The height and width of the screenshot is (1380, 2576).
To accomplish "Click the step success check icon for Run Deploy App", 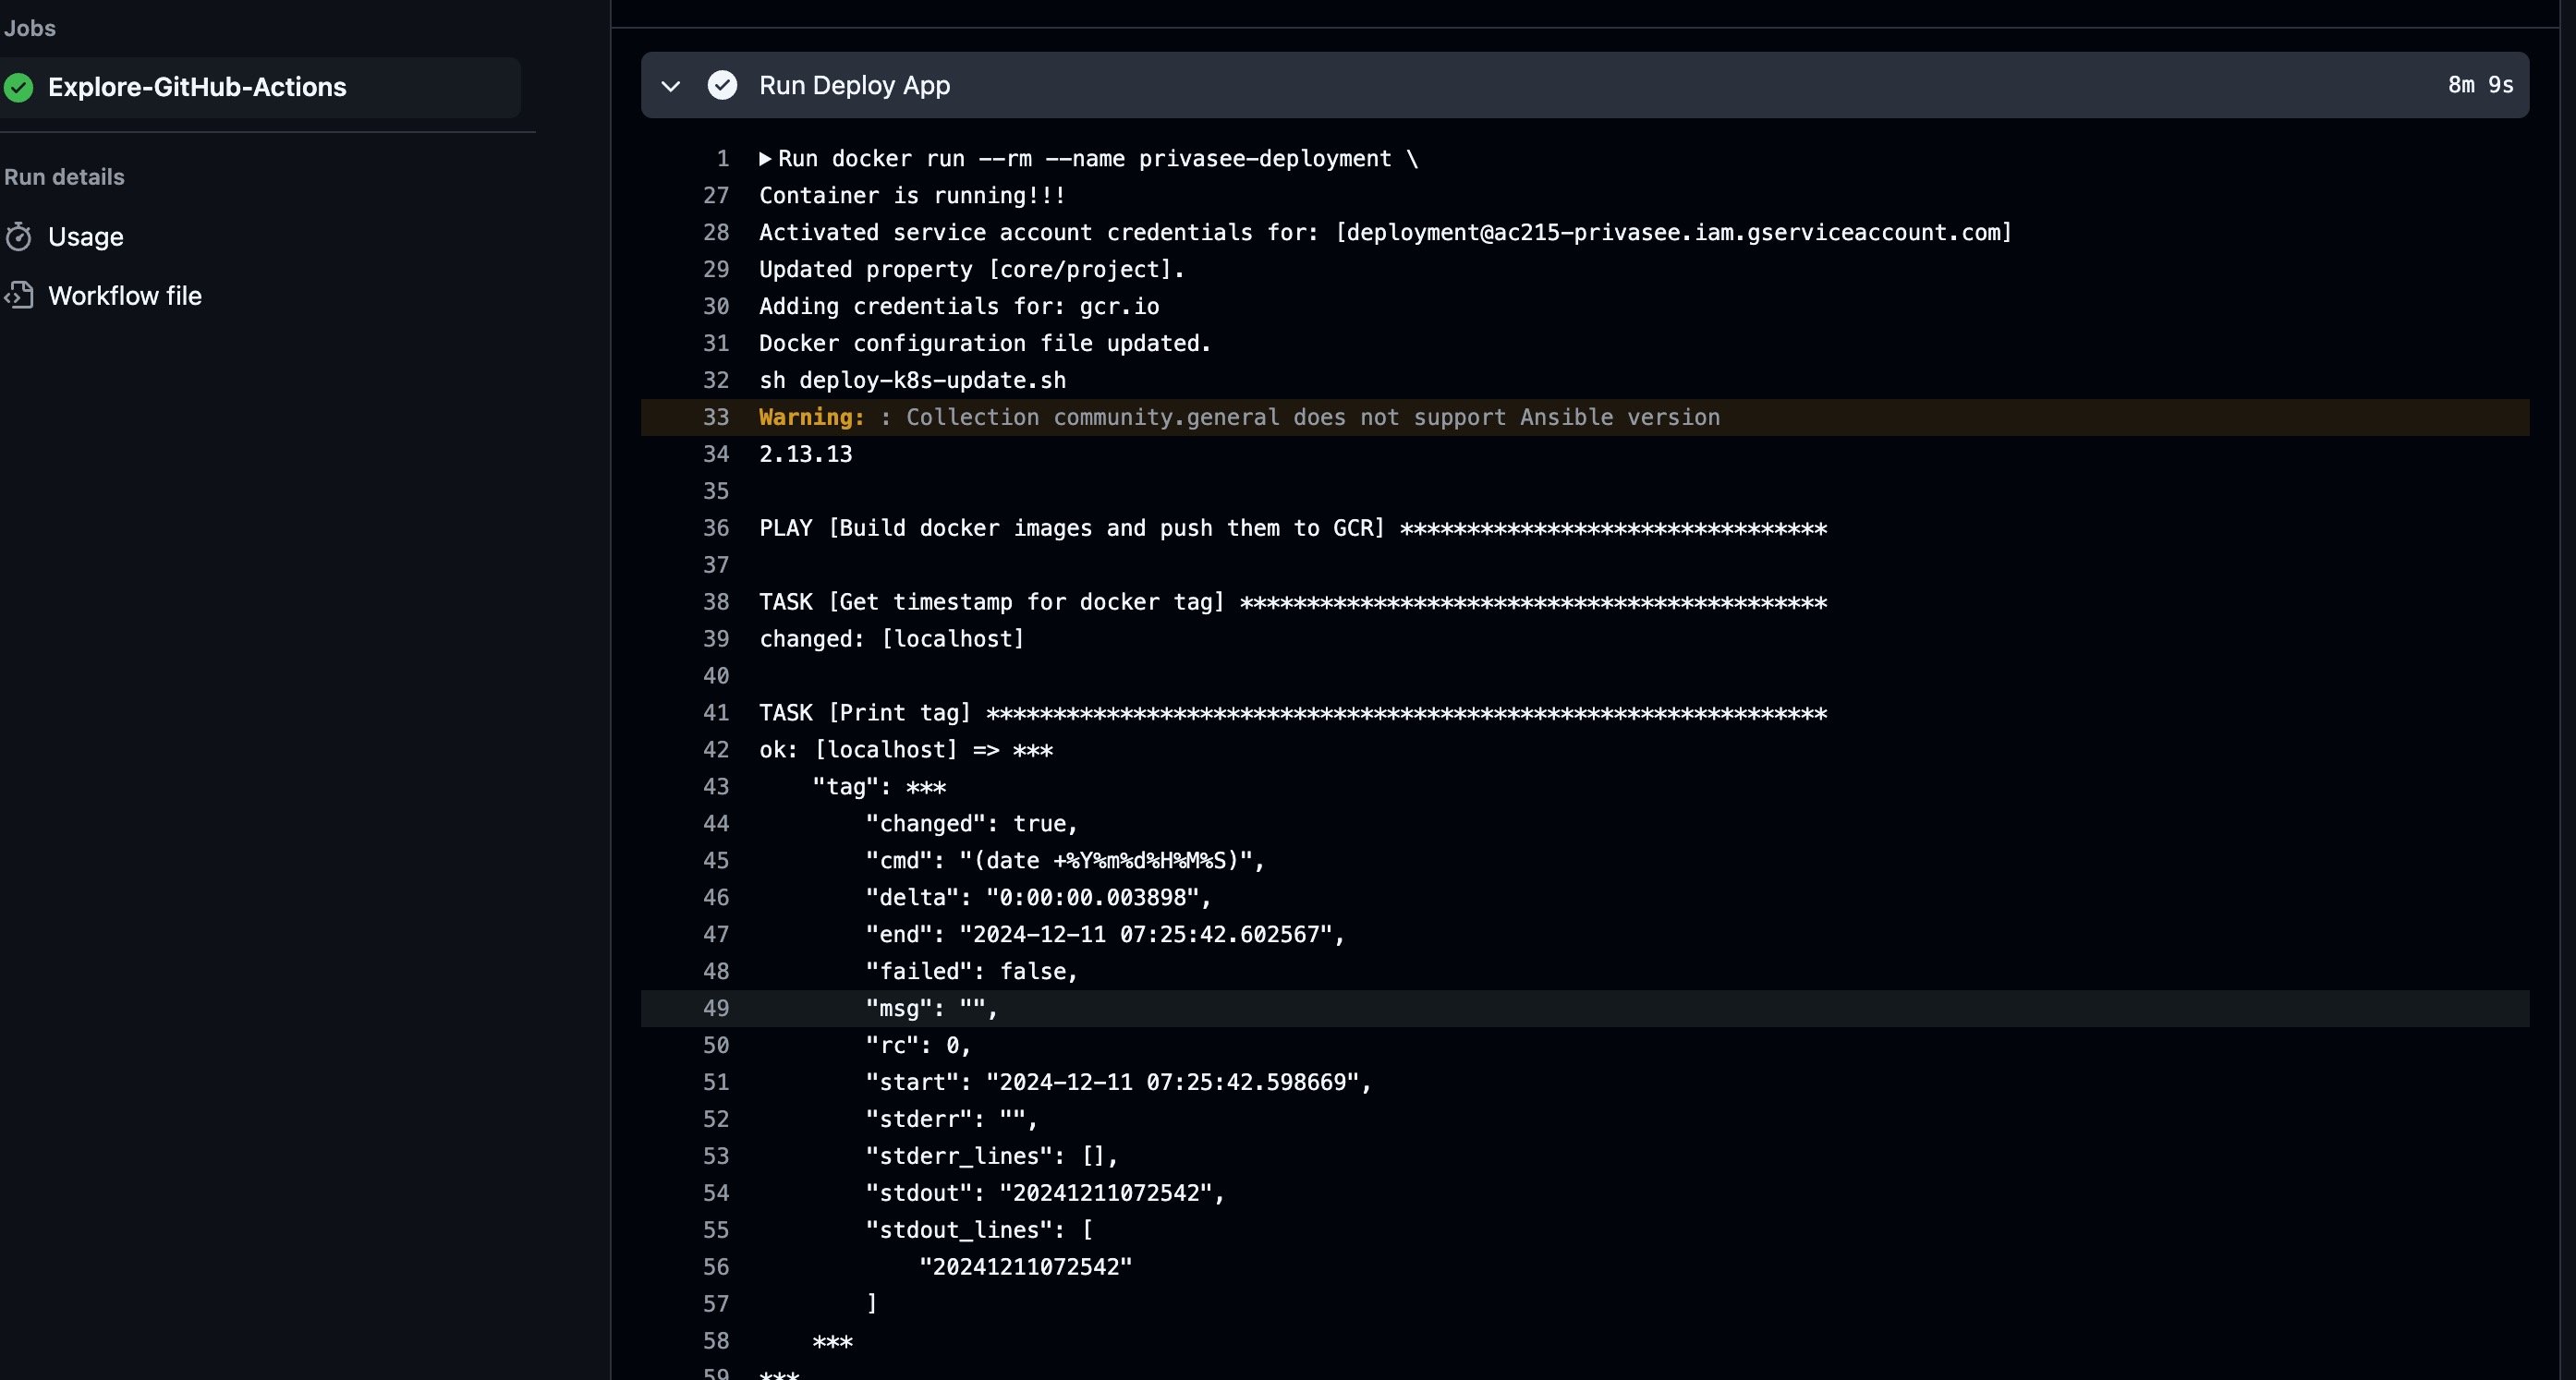I will pos(722,86).
